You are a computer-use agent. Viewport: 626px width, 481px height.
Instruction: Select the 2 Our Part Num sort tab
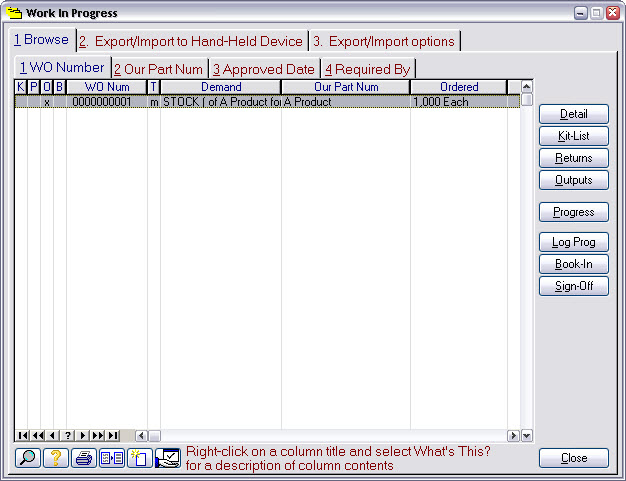tap(158, 69)
